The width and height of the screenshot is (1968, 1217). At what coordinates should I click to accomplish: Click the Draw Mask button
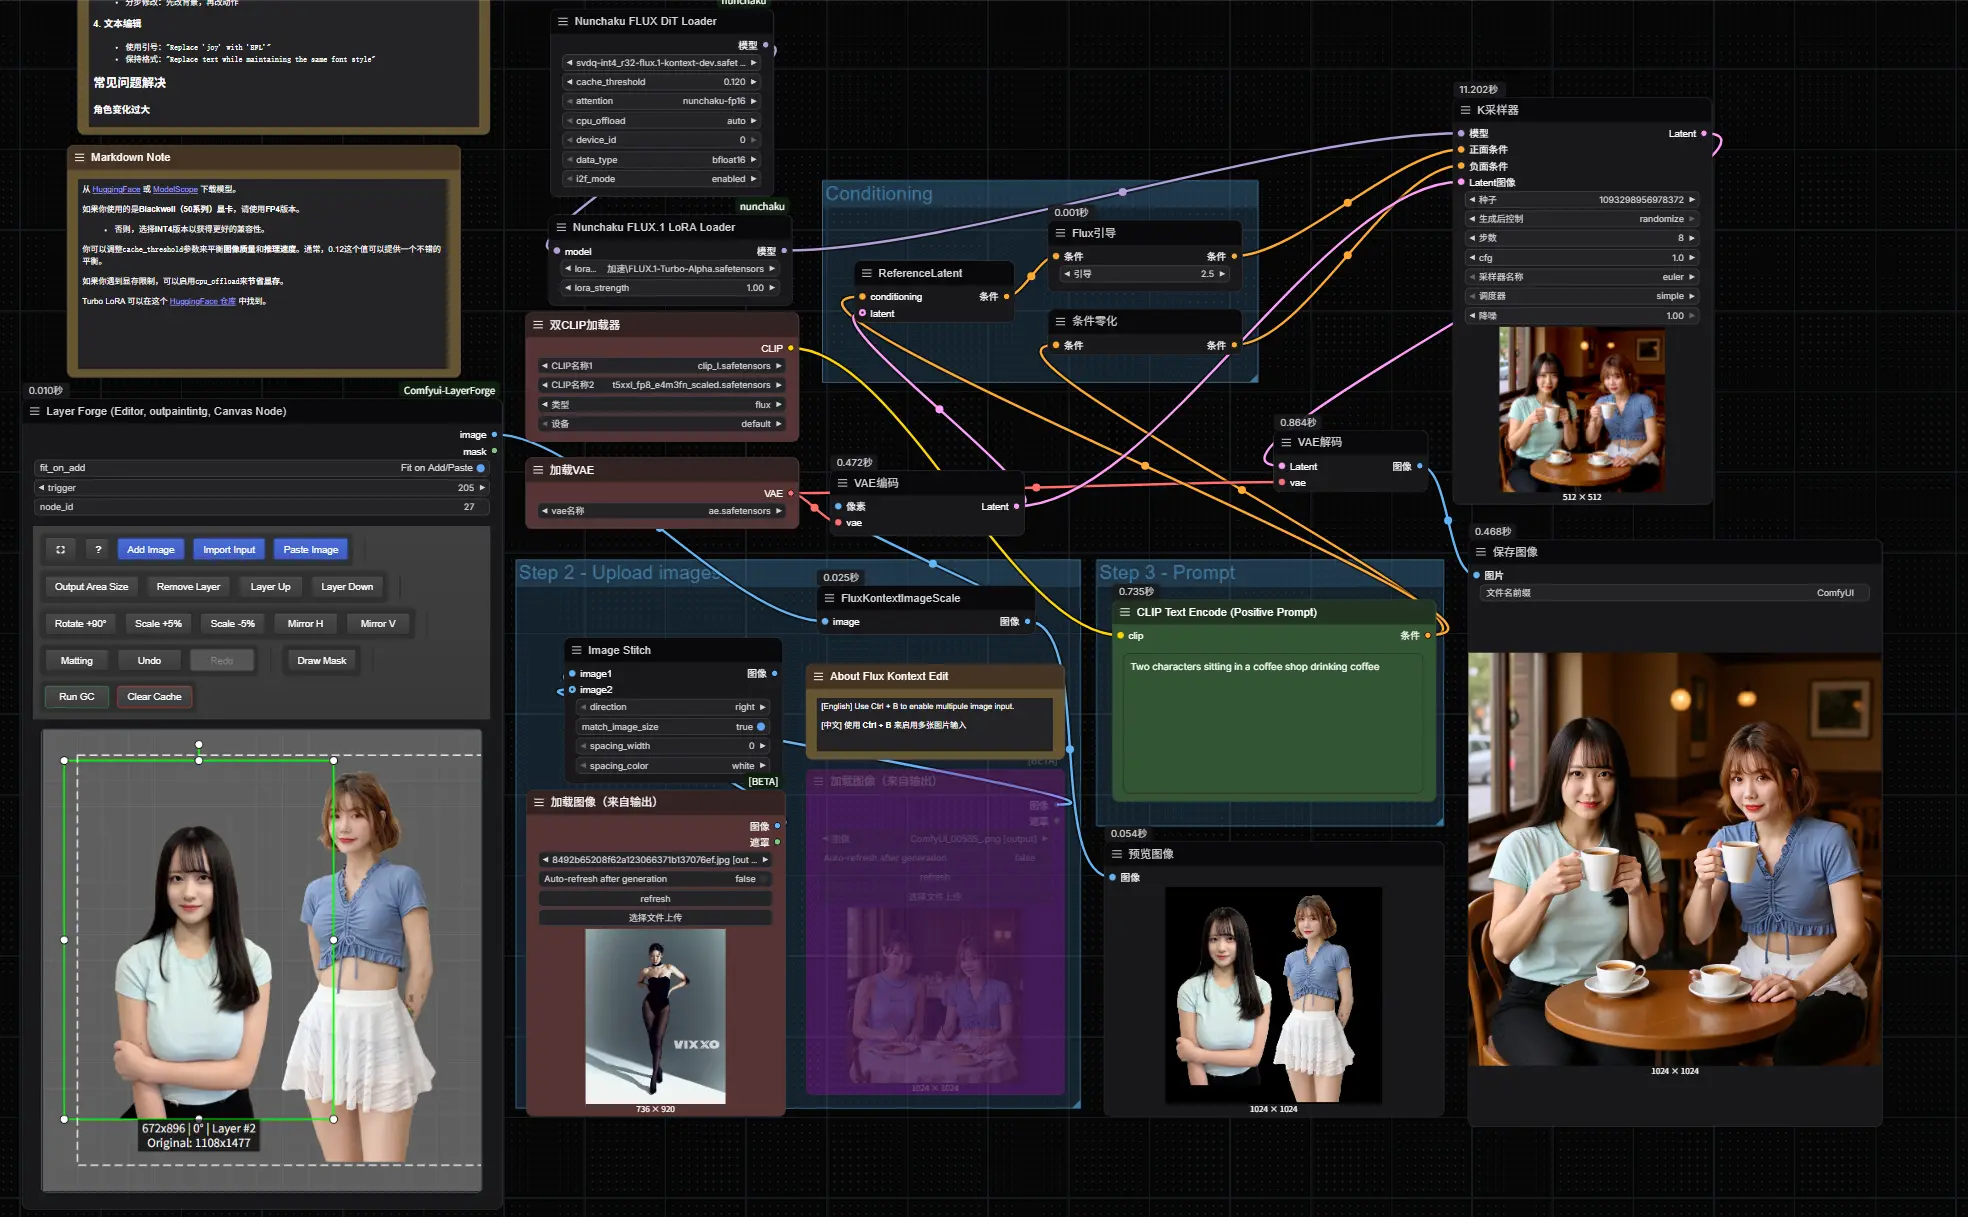321,660
